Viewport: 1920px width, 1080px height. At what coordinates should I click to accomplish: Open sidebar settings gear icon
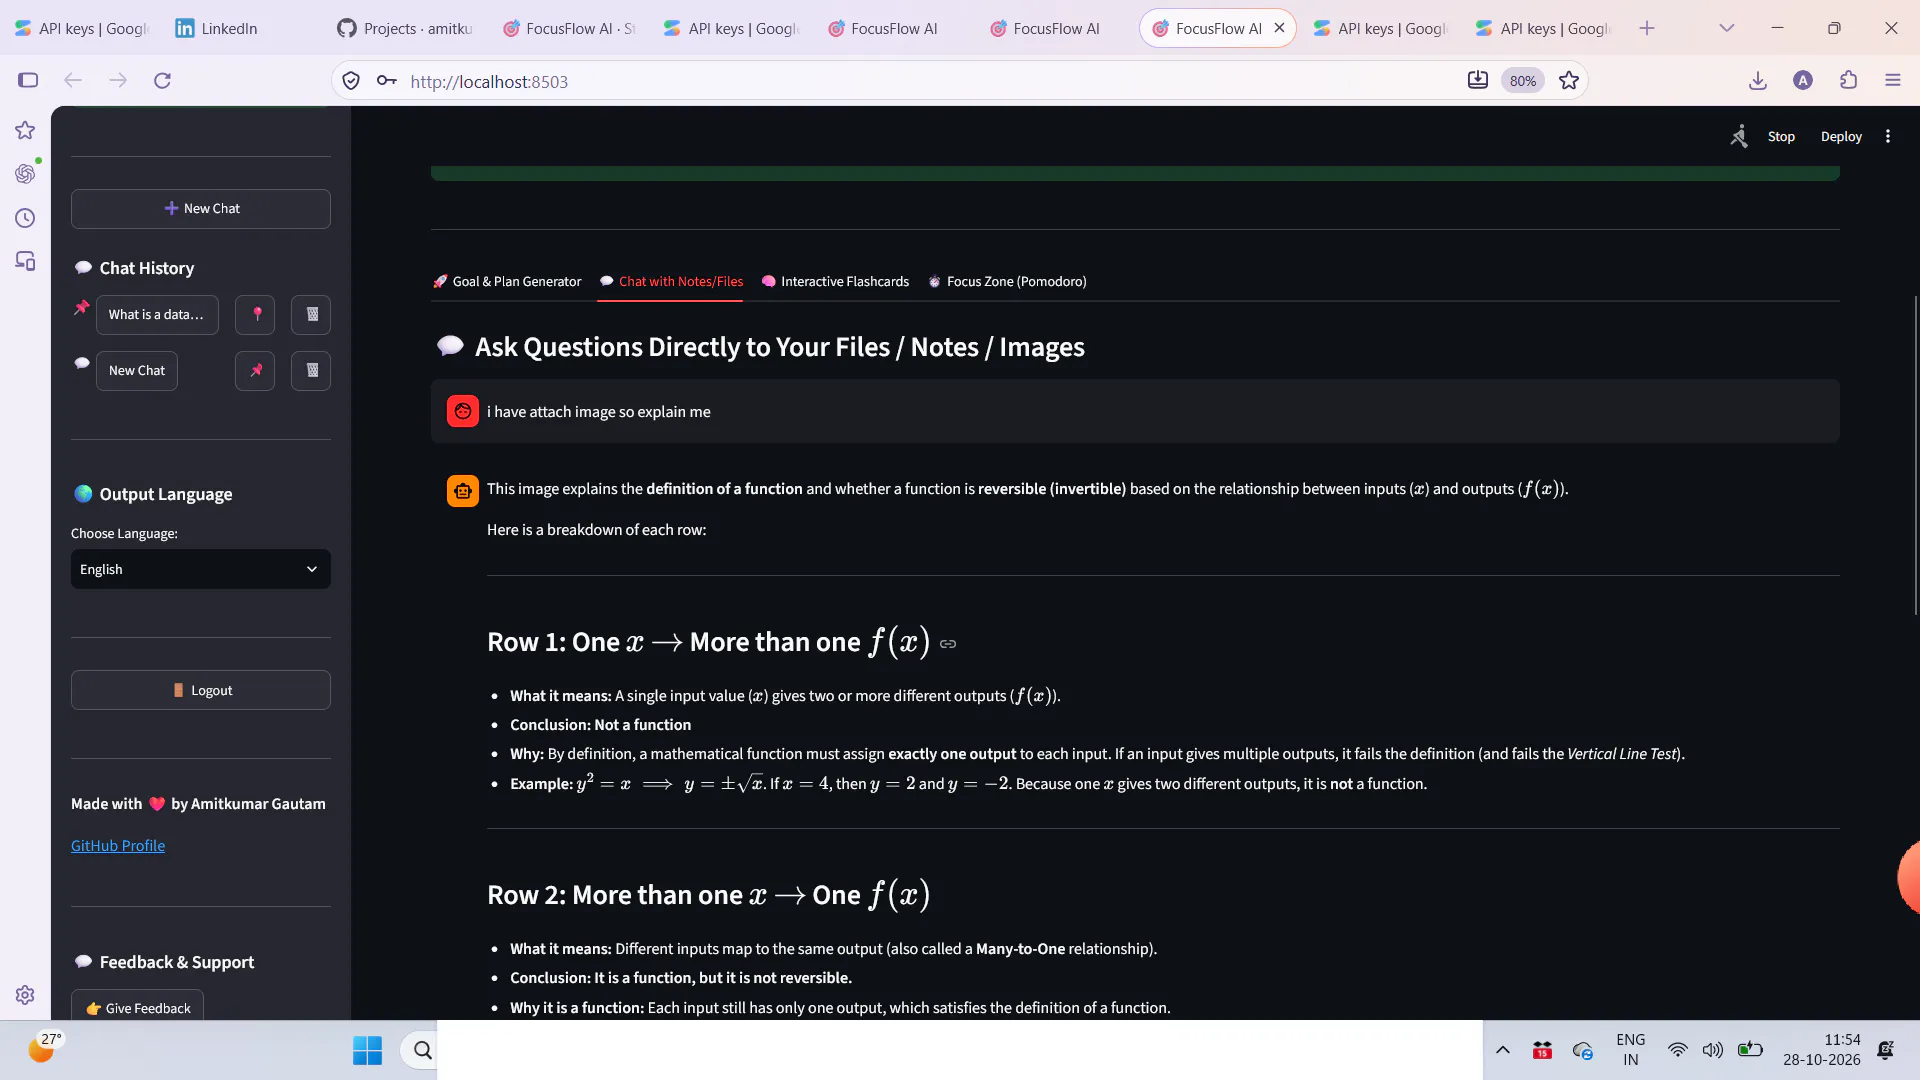pos(25,995)
